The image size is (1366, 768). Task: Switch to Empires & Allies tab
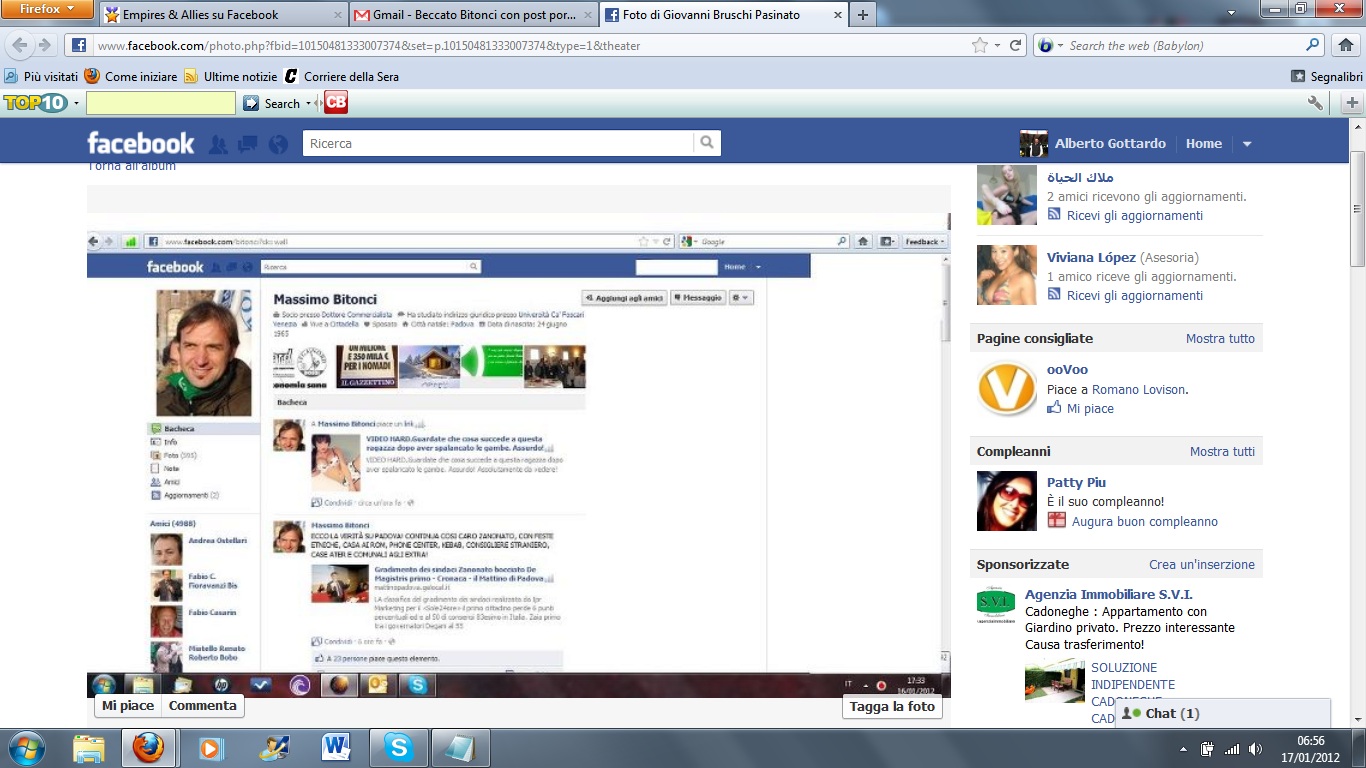point(222,15)
